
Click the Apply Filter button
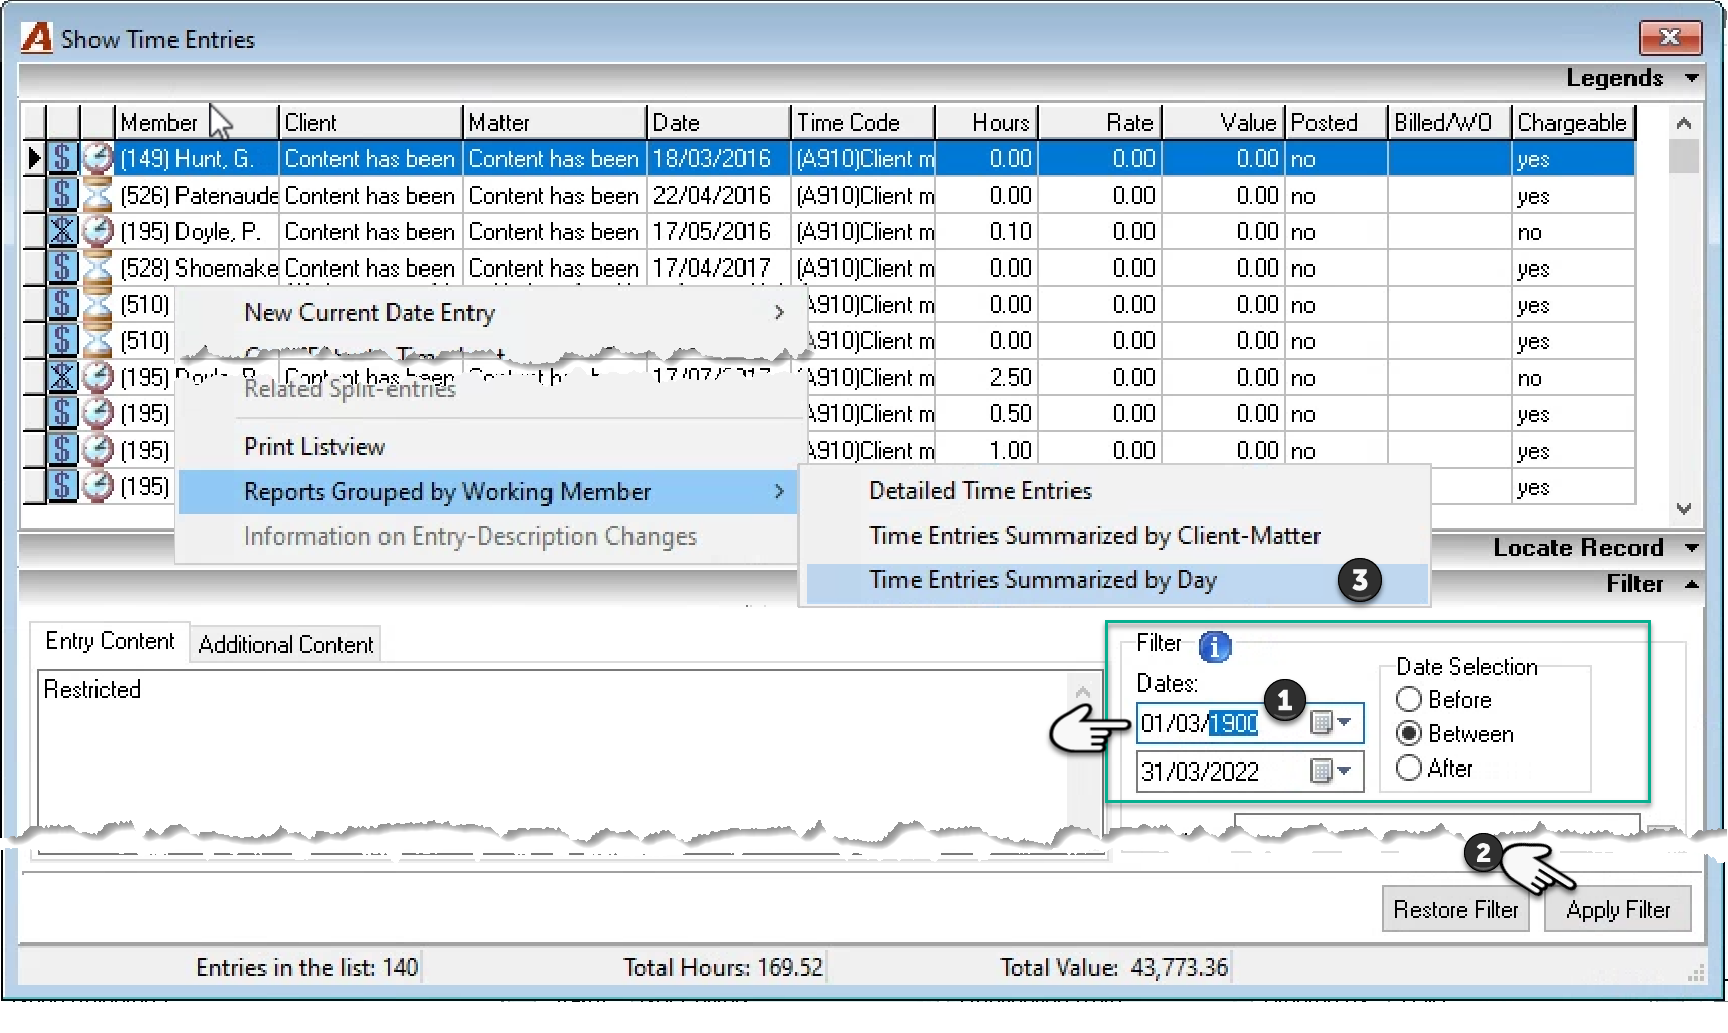click(x=1618, y=910)
